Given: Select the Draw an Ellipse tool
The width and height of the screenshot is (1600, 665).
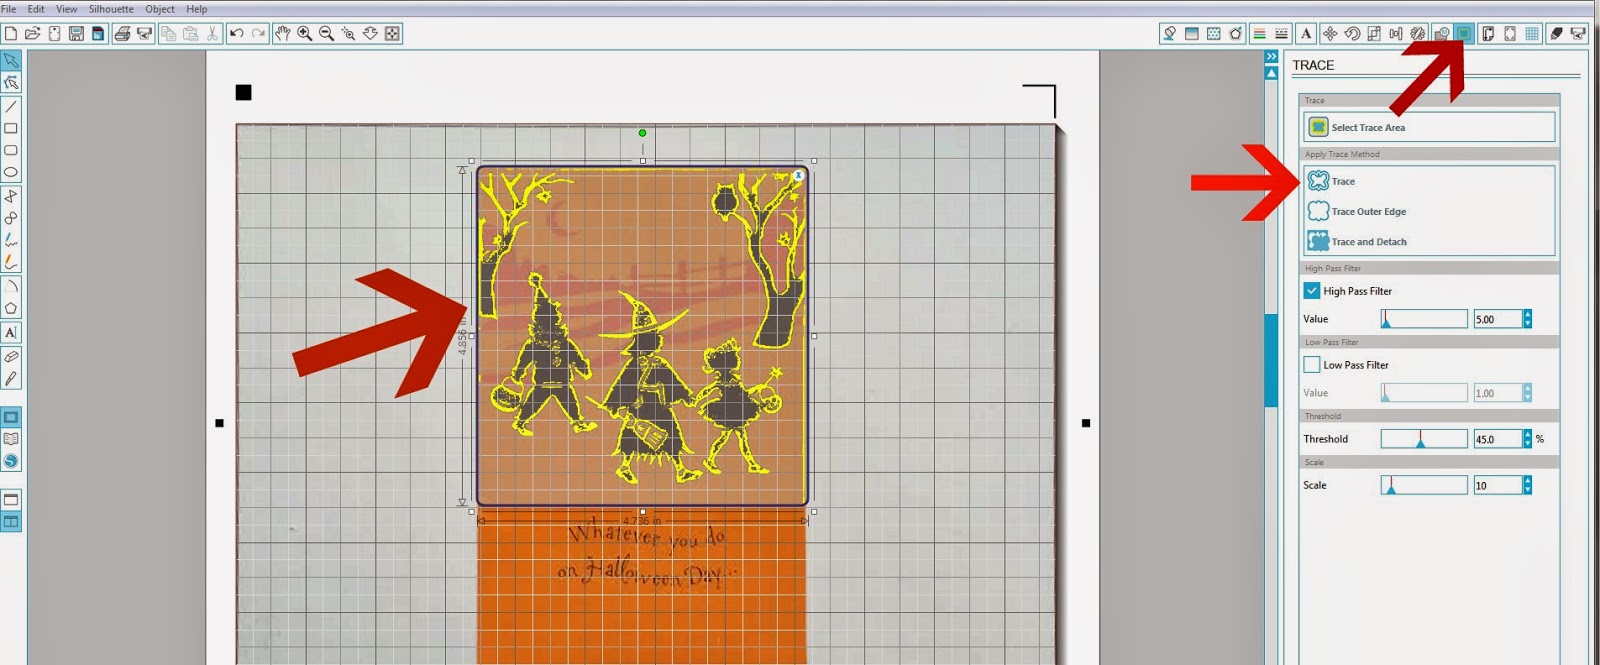Looking at the screenshot, I should coord(11,173).
